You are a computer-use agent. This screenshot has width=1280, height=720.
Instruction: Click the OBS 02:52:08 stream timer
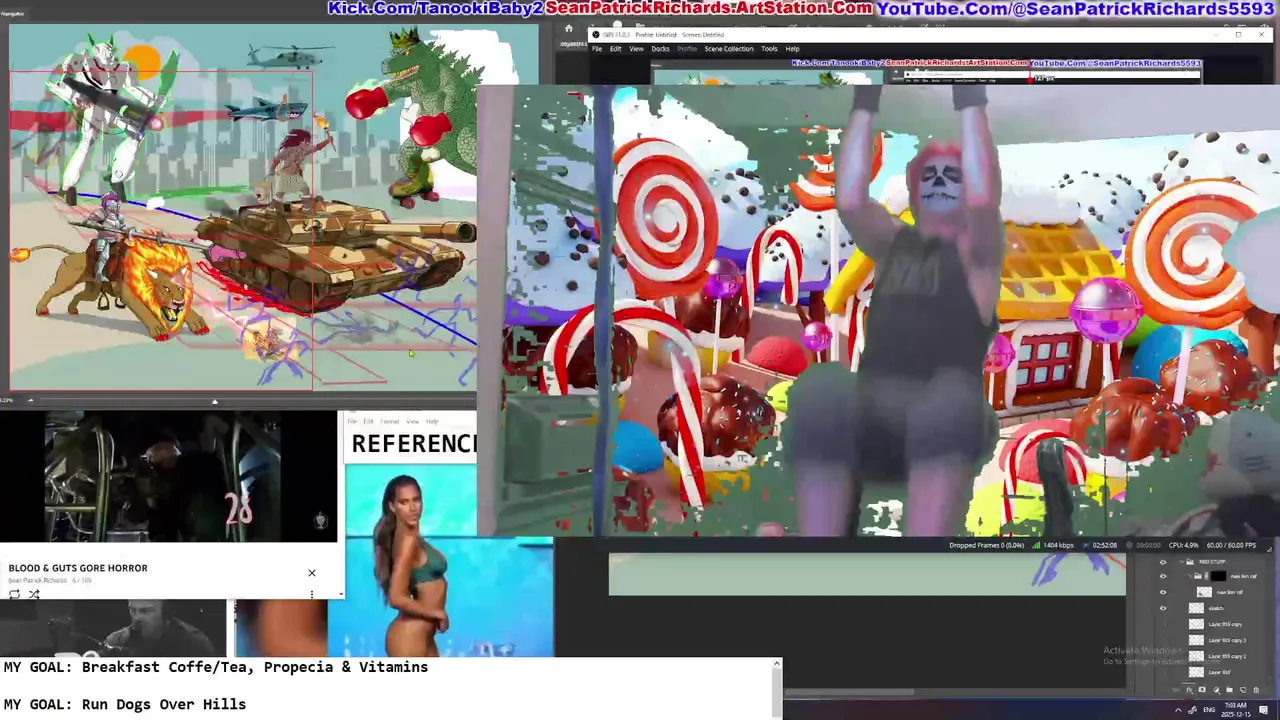(x=1104, y=545)
